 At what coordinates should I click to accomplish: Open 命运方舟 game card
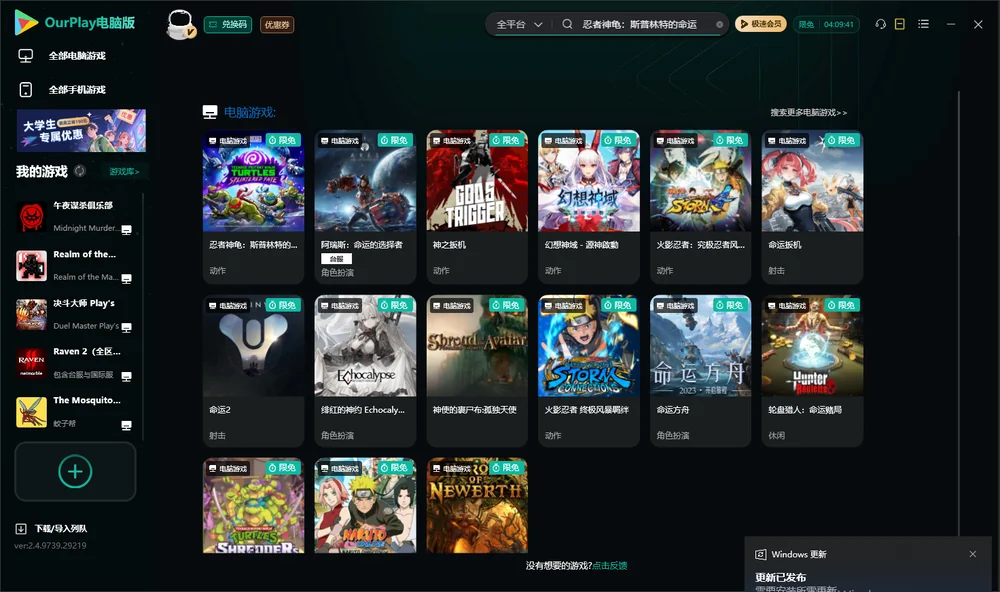click(700, 371)
